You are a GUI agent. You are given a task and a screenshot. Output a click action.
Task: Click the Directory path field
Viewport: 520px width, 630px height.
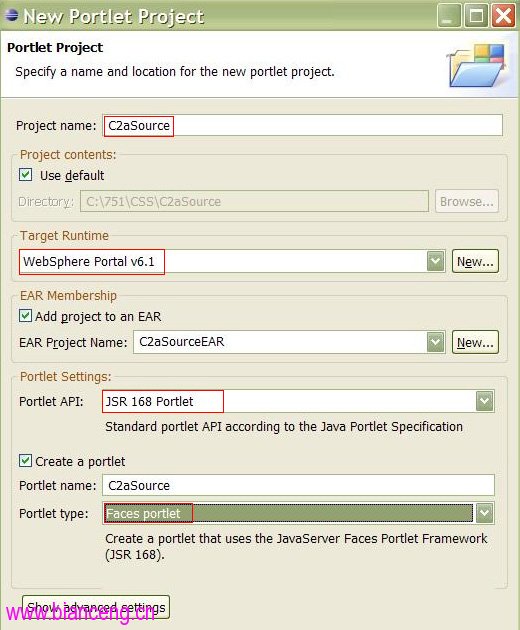coord(254,201)
